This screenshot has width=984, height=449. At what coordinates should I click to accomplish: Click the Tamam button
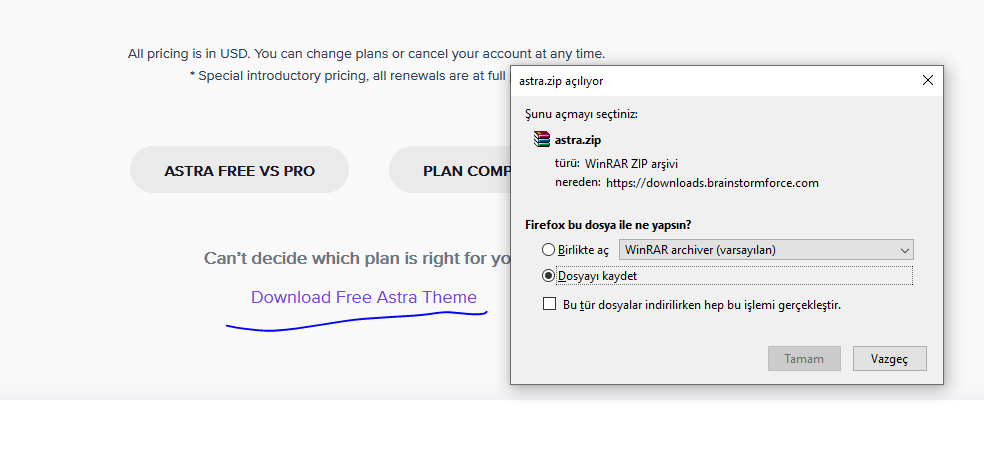804,359
